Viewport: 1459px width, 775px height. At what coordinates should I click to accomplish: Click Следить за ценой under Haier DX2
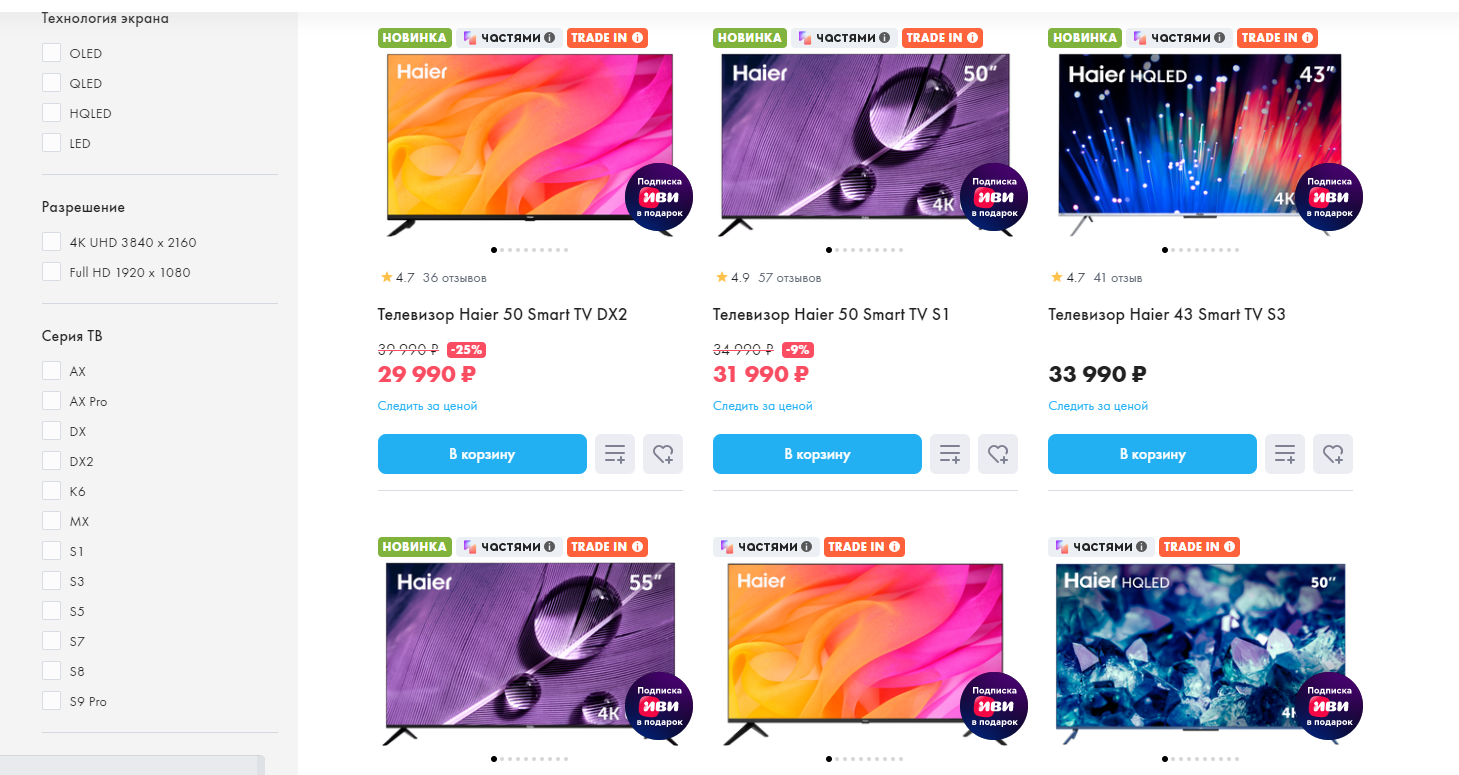[427, 406]
